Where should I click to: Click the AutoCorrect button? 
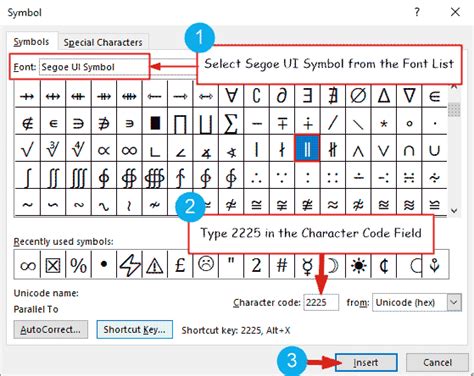51,330
